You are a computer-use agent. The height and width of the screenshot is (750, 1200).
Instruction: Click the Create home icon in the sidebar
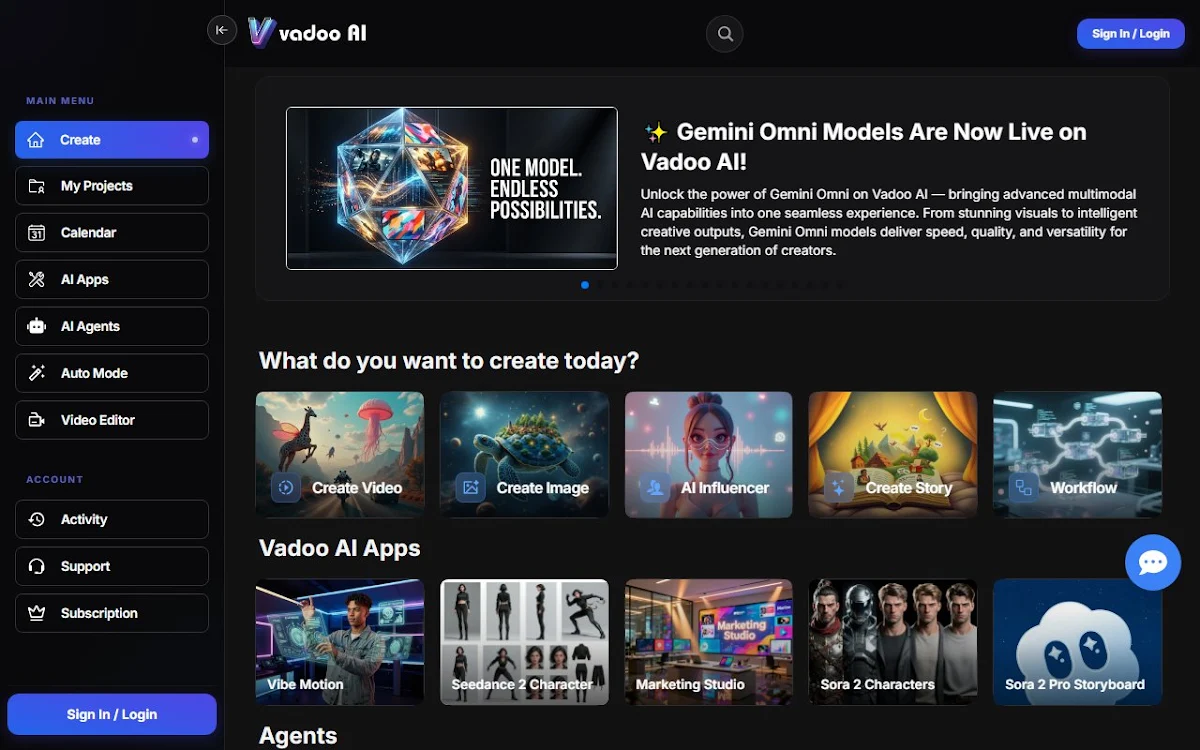point(37,140)
